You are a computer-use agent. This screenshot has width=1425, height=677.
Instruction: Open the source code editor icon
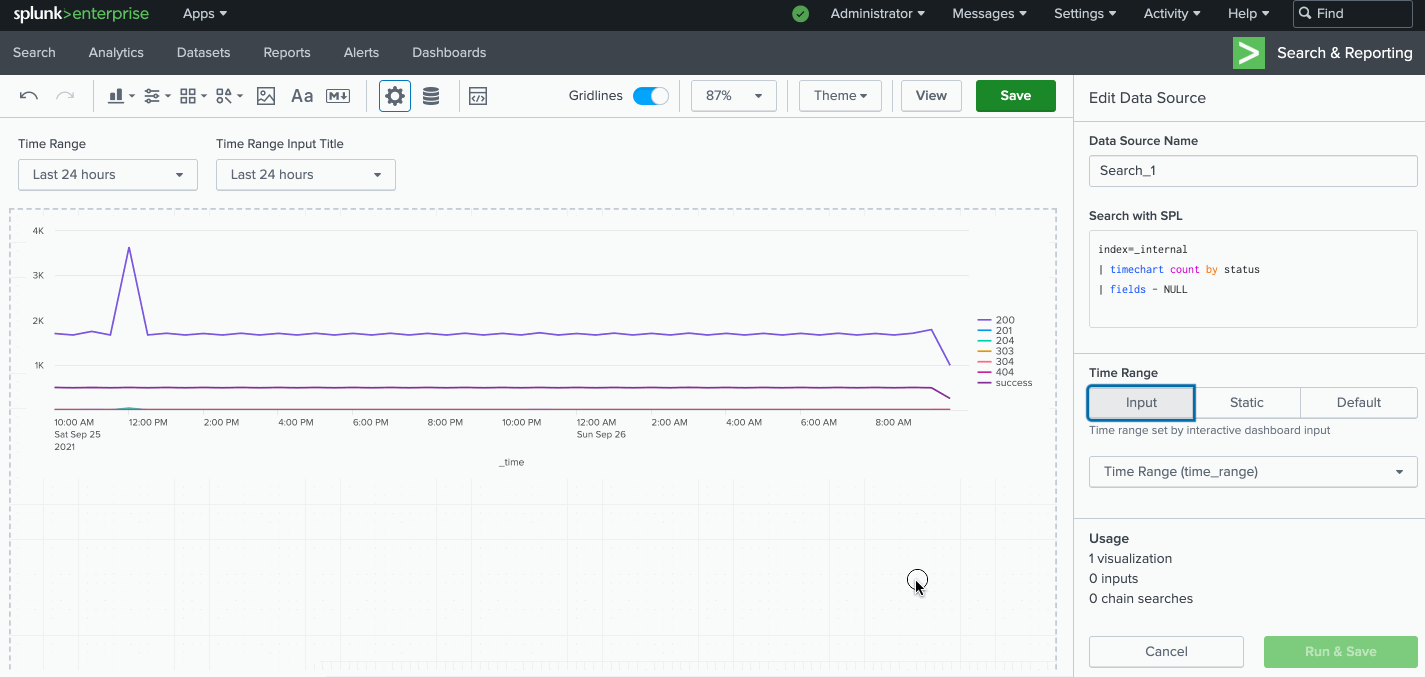478,96
